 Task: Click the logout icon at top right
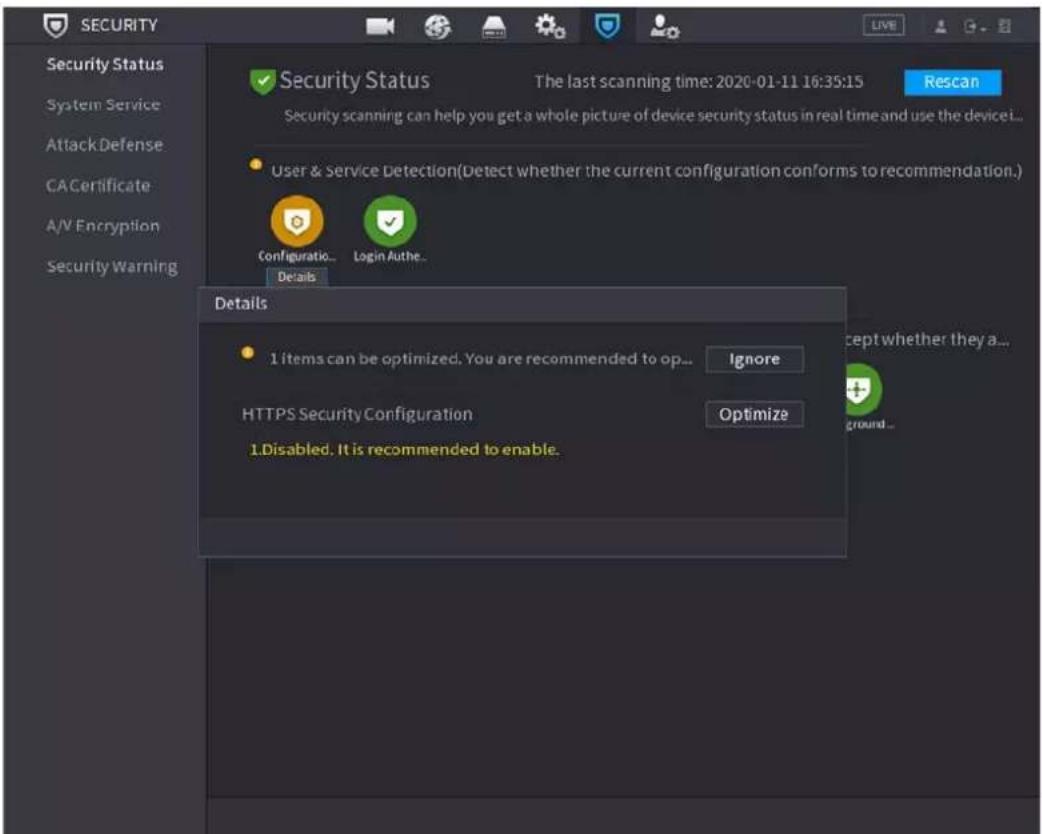pos(973,27)
